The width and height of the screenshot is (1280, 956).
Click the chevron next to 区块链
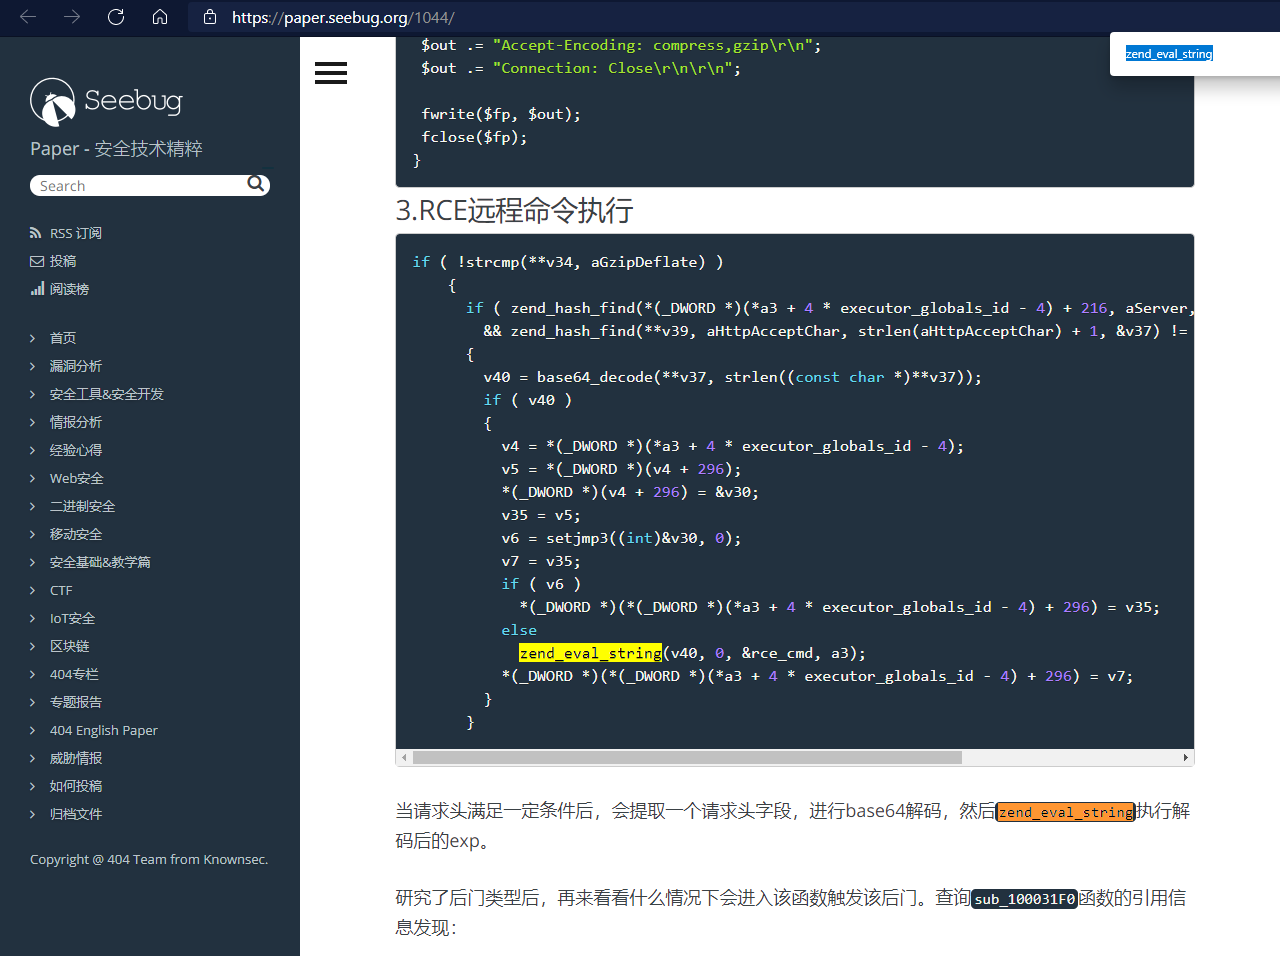[33, 646]
